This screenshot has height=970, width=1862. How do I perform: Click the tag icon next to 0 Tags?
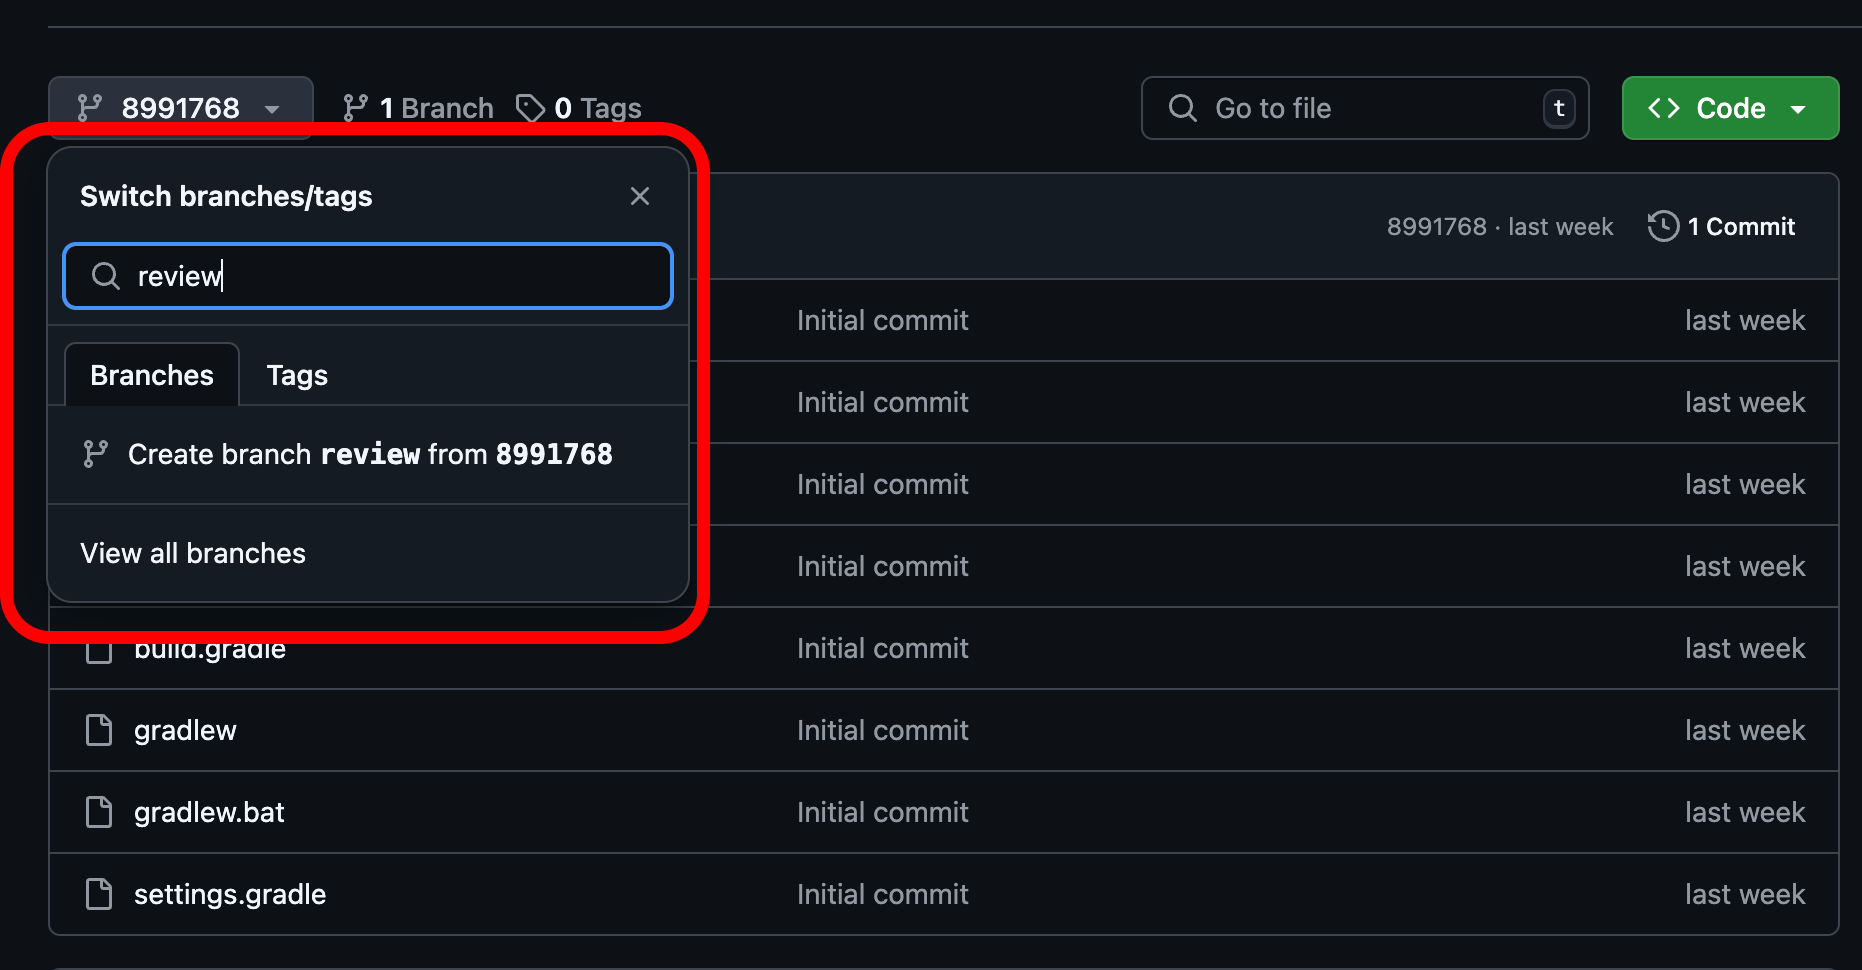pos(530,108)
